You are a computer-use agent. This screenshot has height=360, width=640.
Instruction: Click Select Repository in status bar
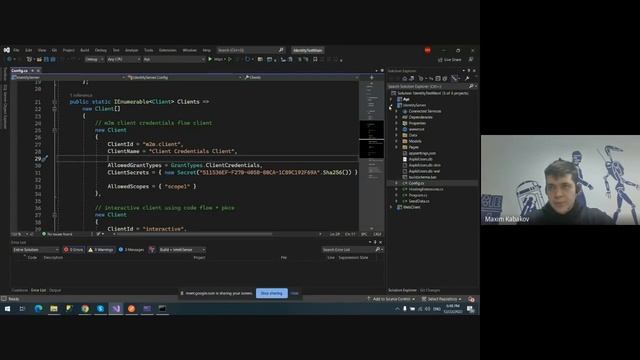tap(442, 299)
